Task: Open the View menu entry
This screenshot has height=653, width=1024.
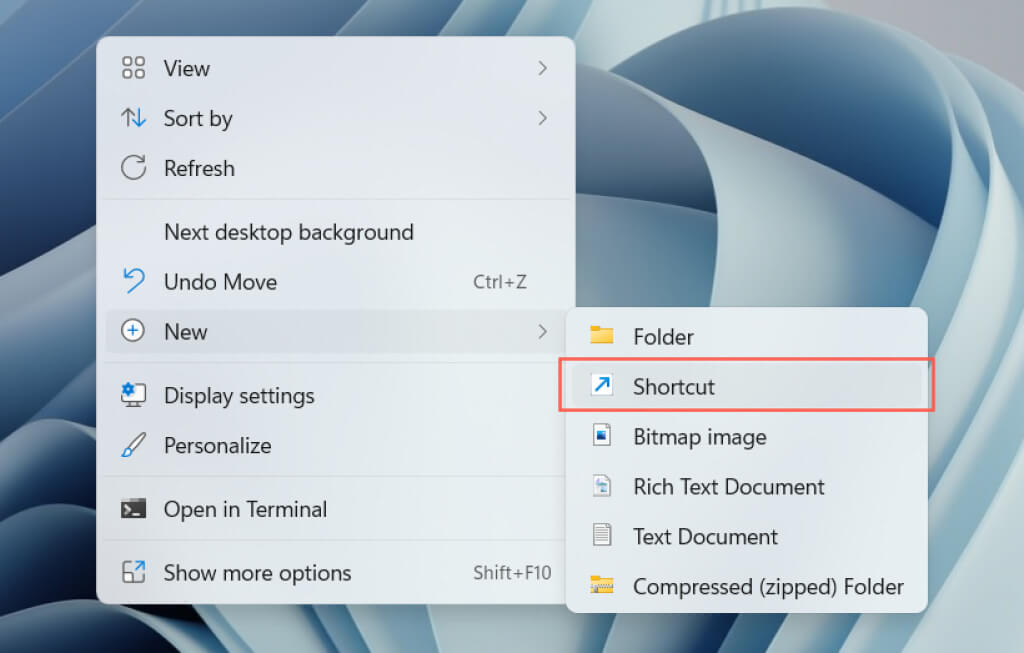Action: pos(335,69)
